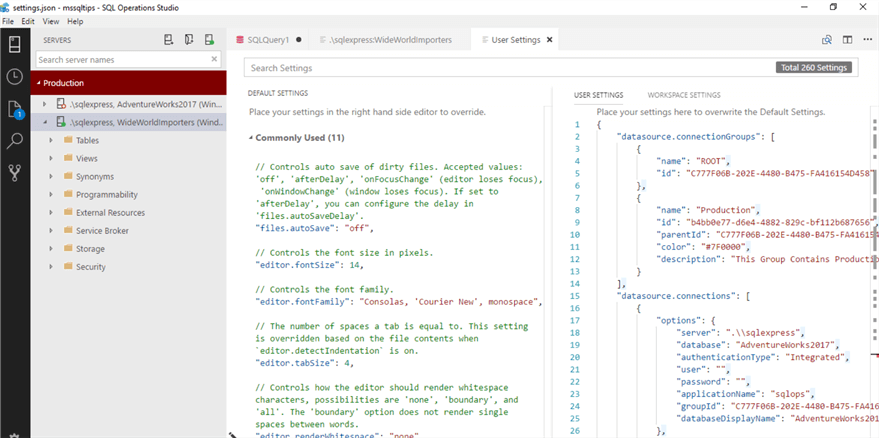Click Show Active Connections icon

209,40
